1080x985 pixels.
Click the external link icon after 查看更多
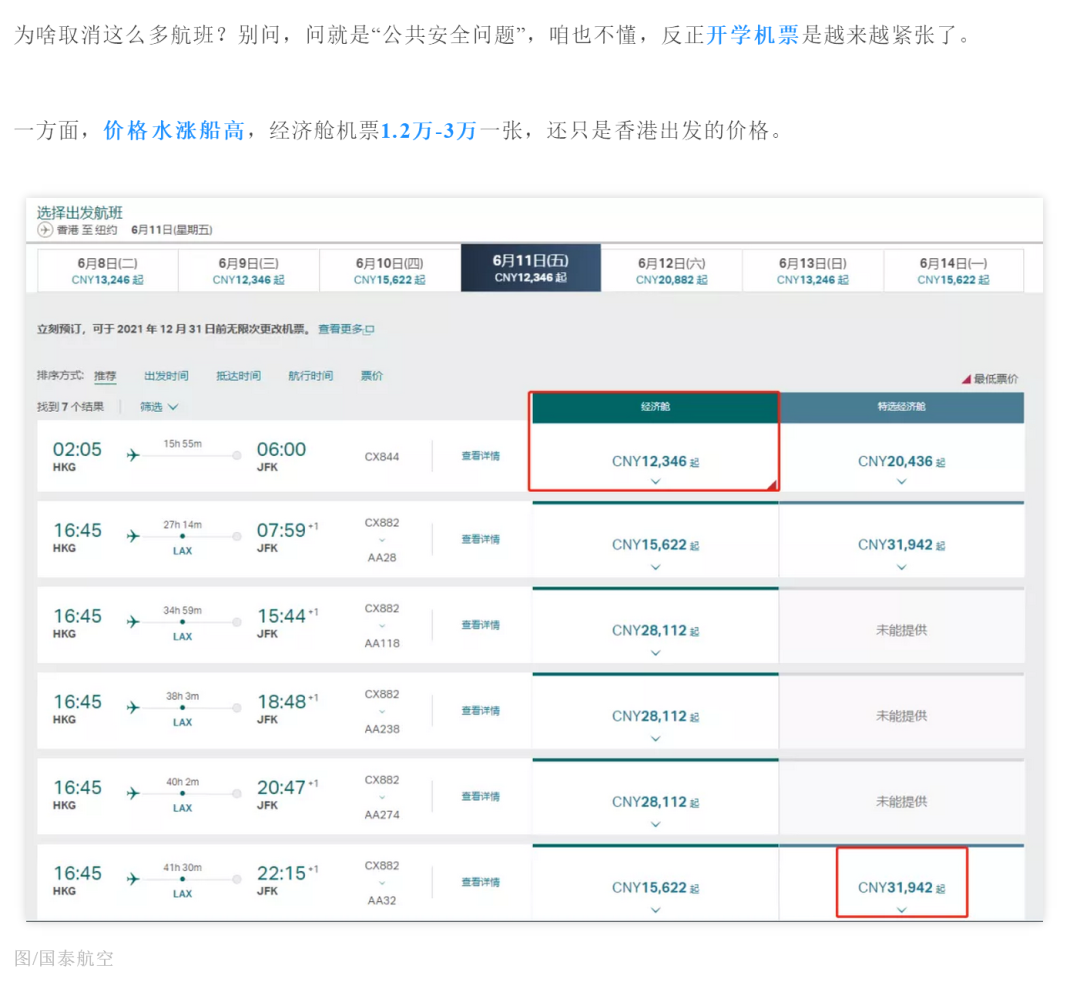click(x=369, y=330)
